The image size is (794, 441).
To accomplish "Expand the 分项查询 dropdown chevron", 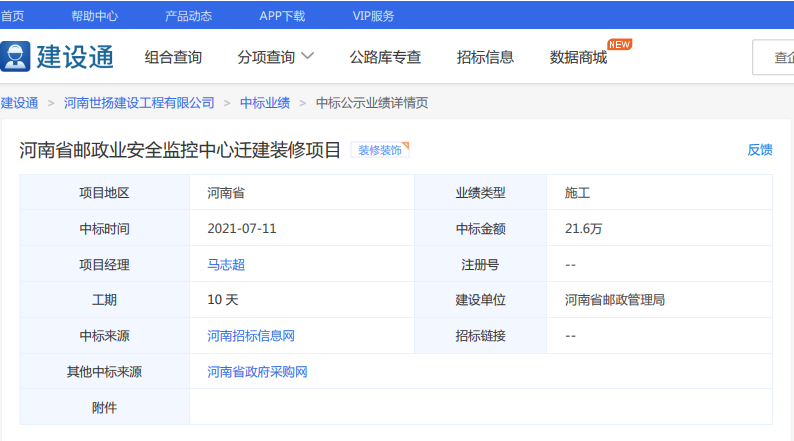I will pyautogui.click(x=308, y=56).
